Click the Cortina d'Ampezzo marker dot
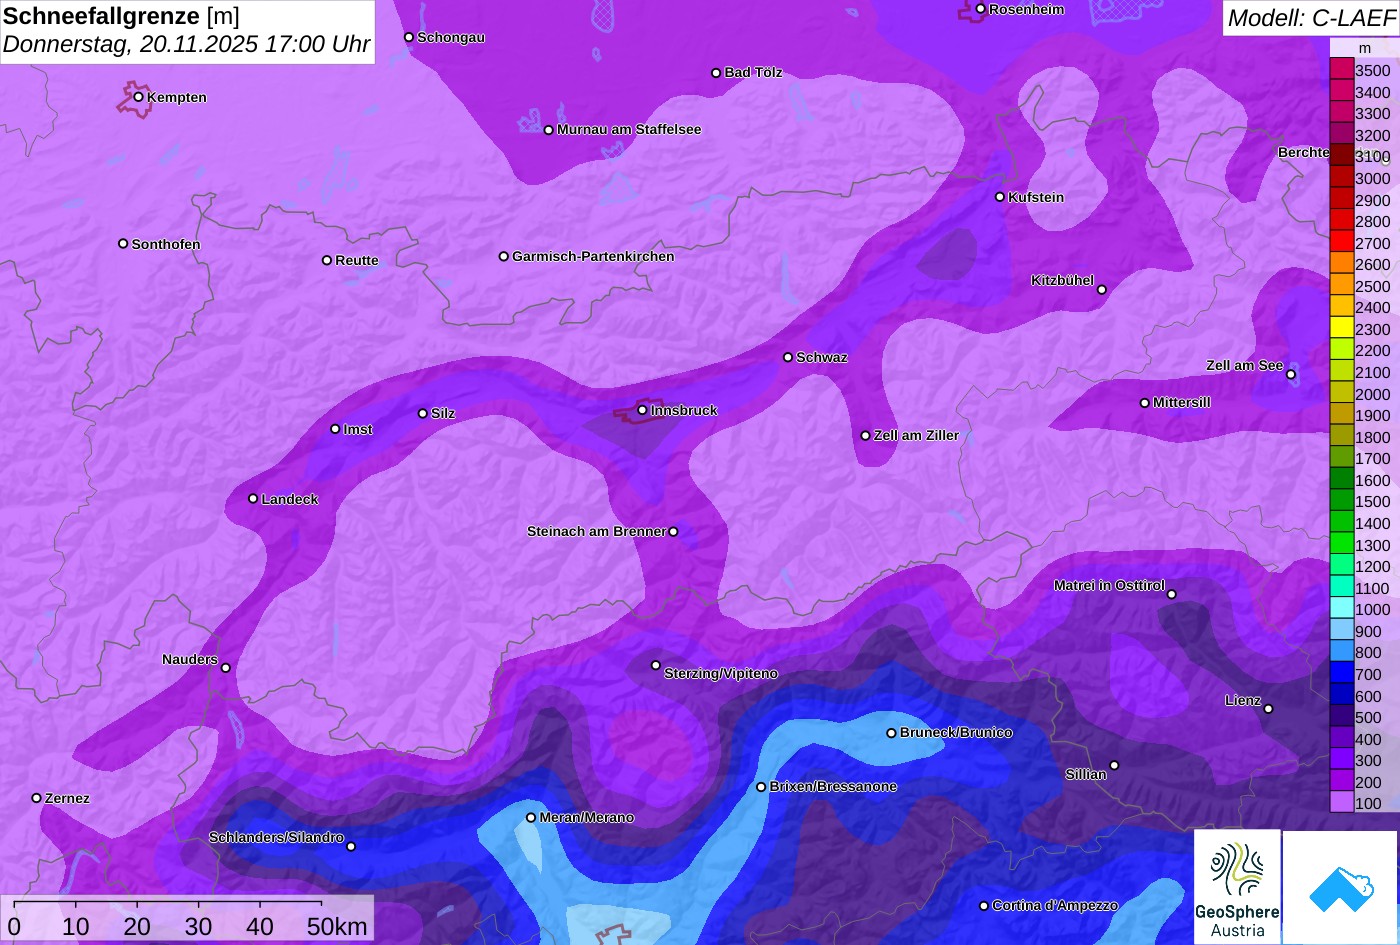Screen dimensions: 1400x945 point(983,906)
